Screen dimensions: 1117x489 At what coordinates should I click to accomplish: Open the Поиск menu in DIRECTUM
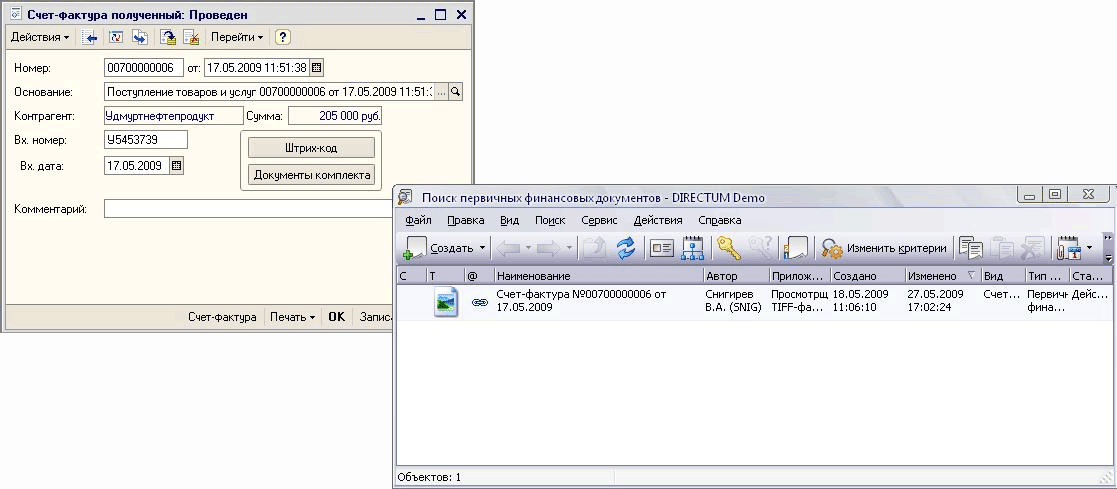coord(550,220)
